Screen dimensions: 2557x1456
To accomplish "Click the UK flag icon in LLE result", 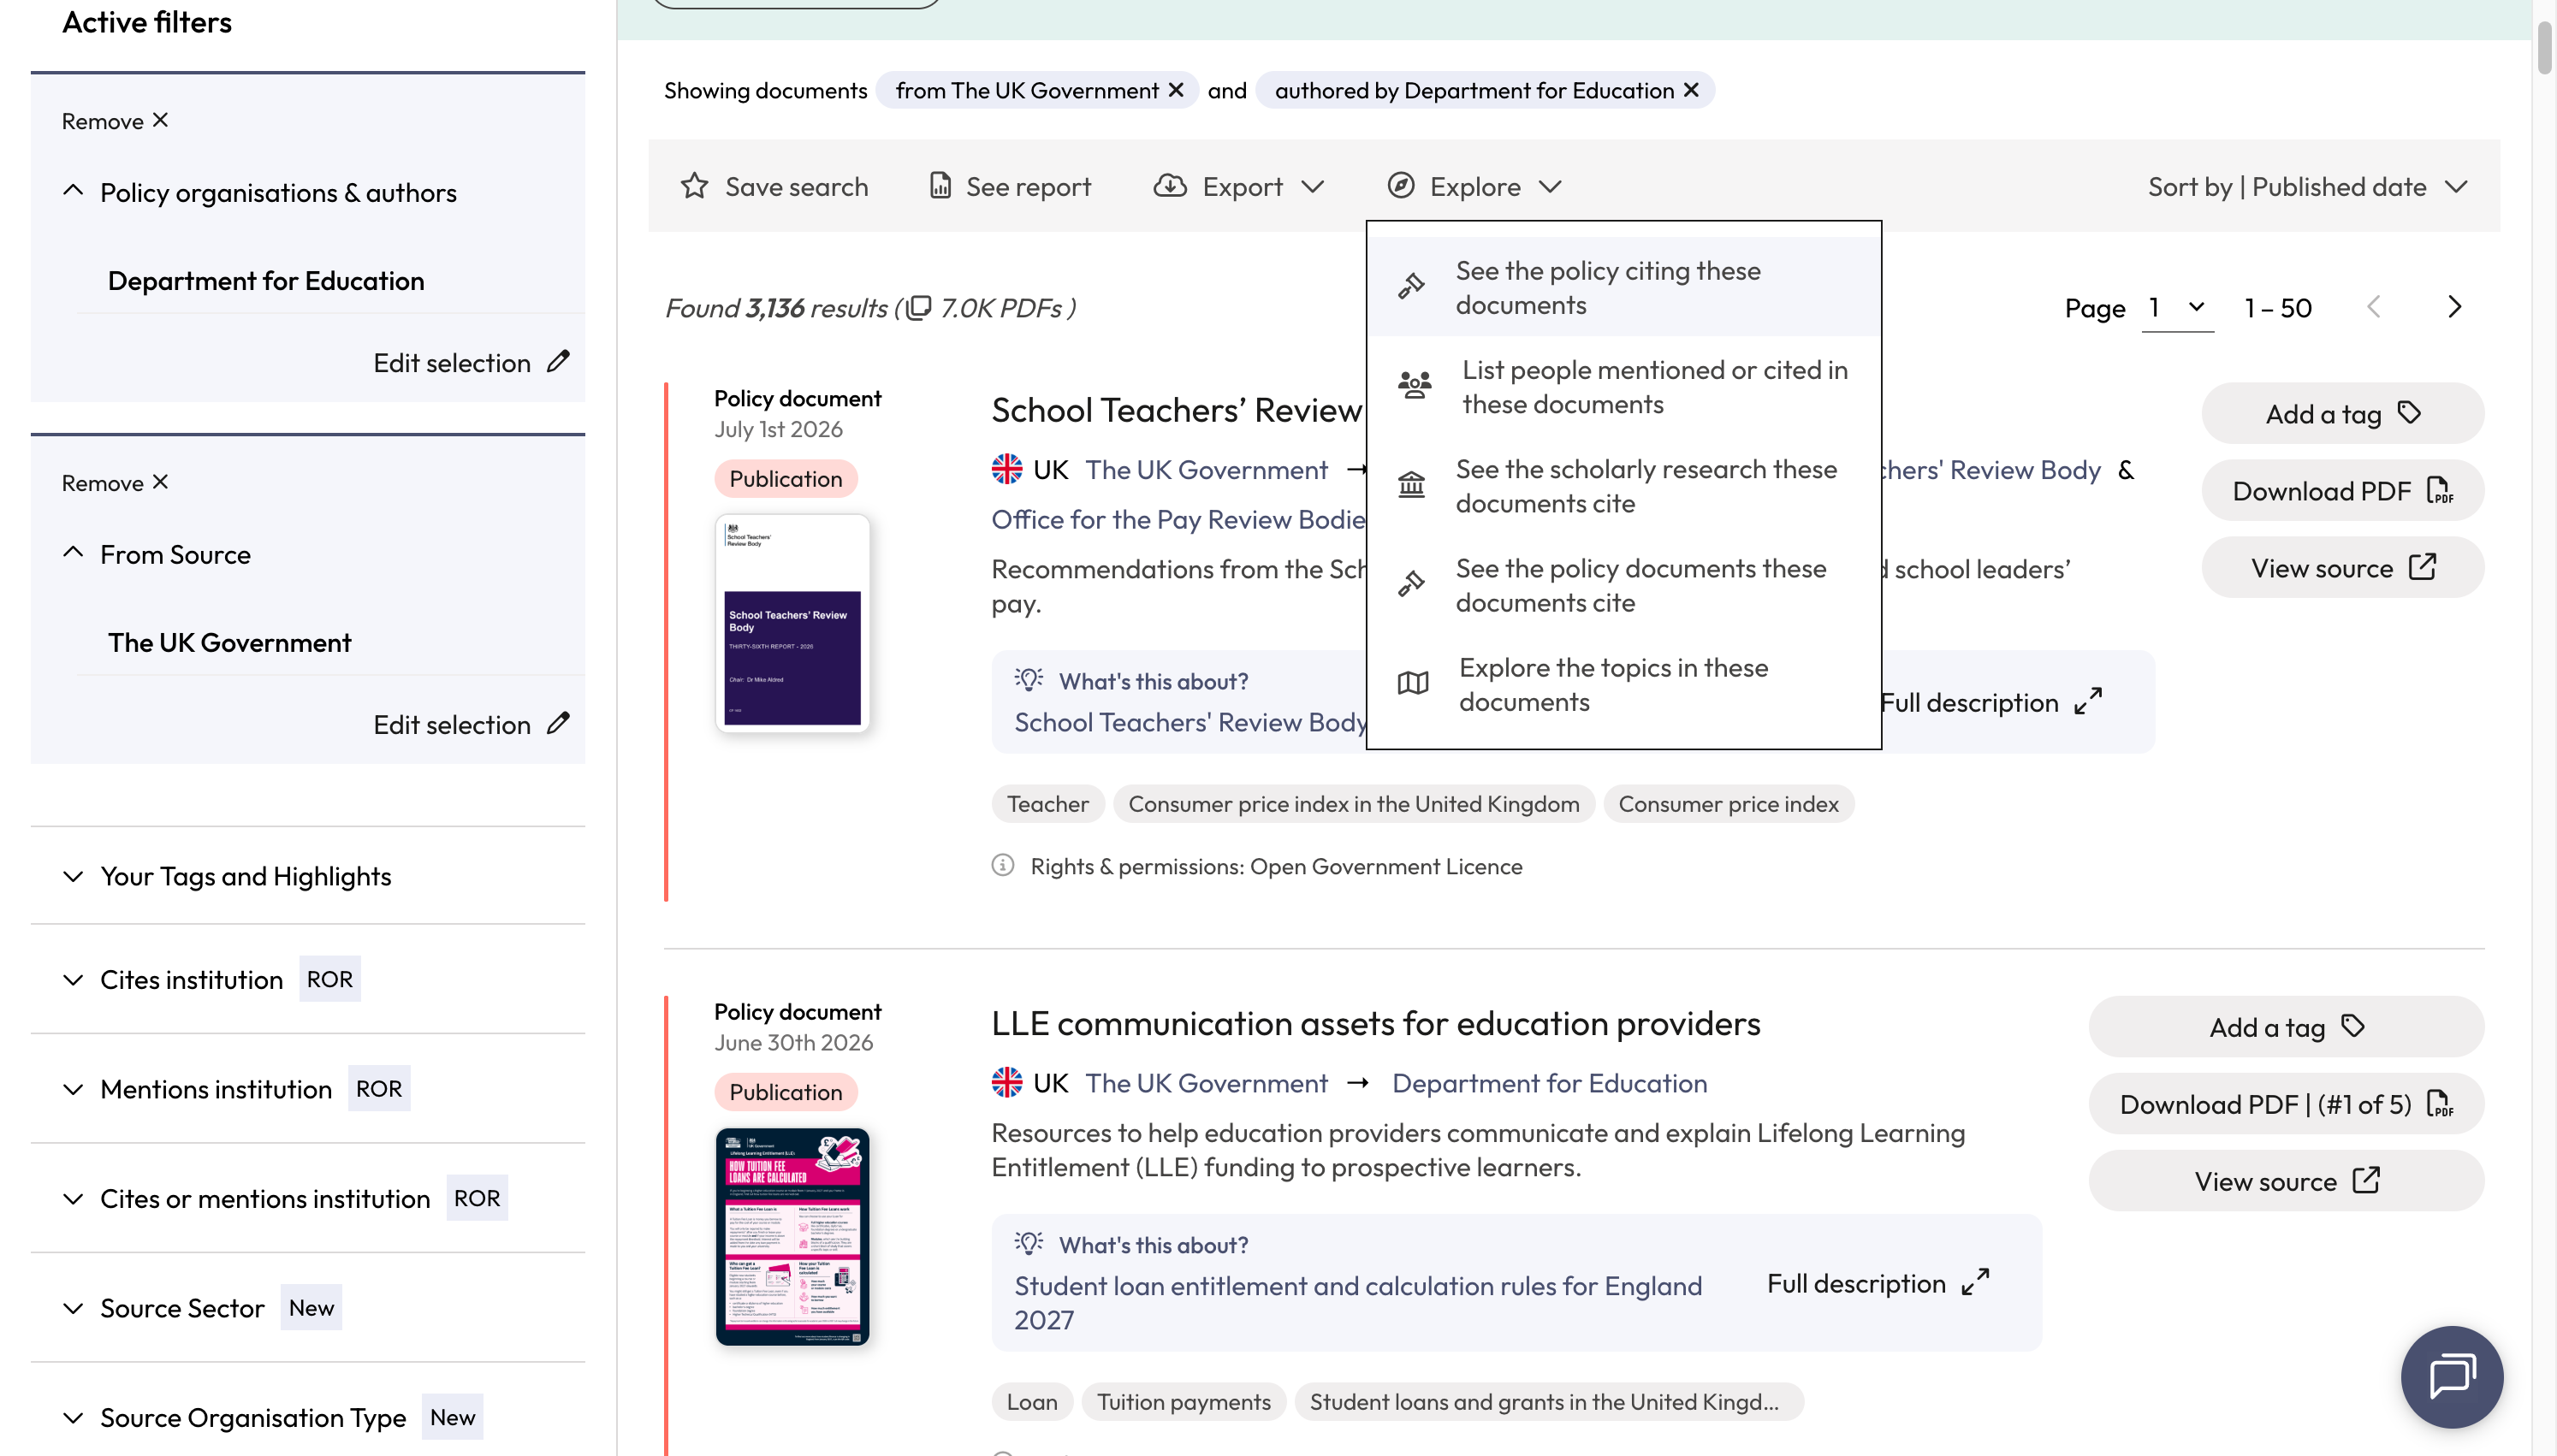I will [1007, 1082].
